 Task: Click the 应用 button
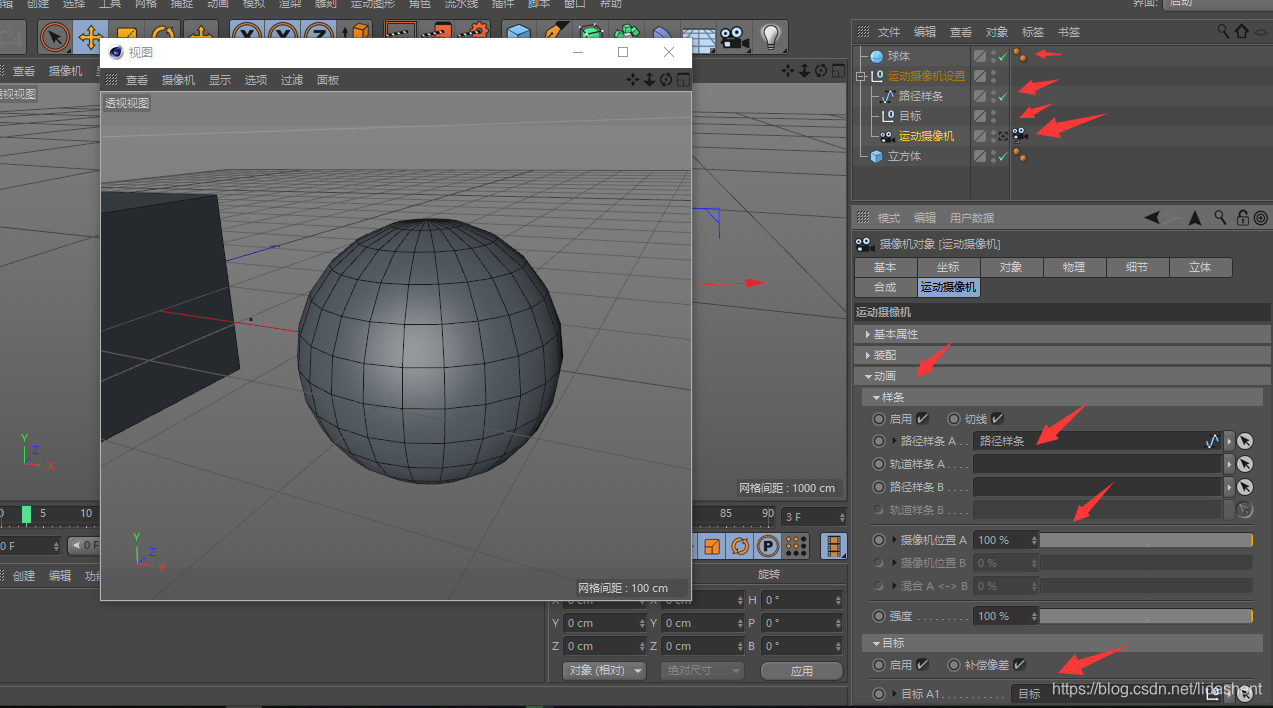[x=801, y=670]
